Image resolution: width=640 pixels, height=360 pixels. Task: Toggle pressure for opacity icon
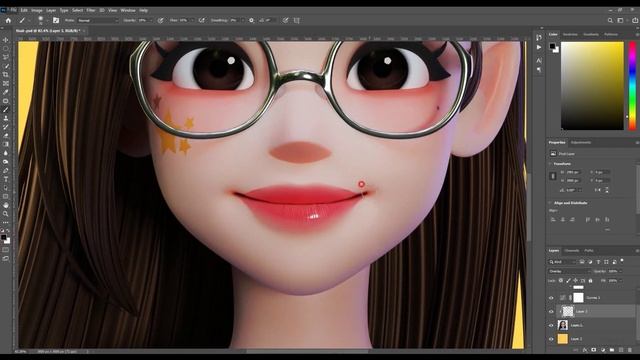(161, 20)
